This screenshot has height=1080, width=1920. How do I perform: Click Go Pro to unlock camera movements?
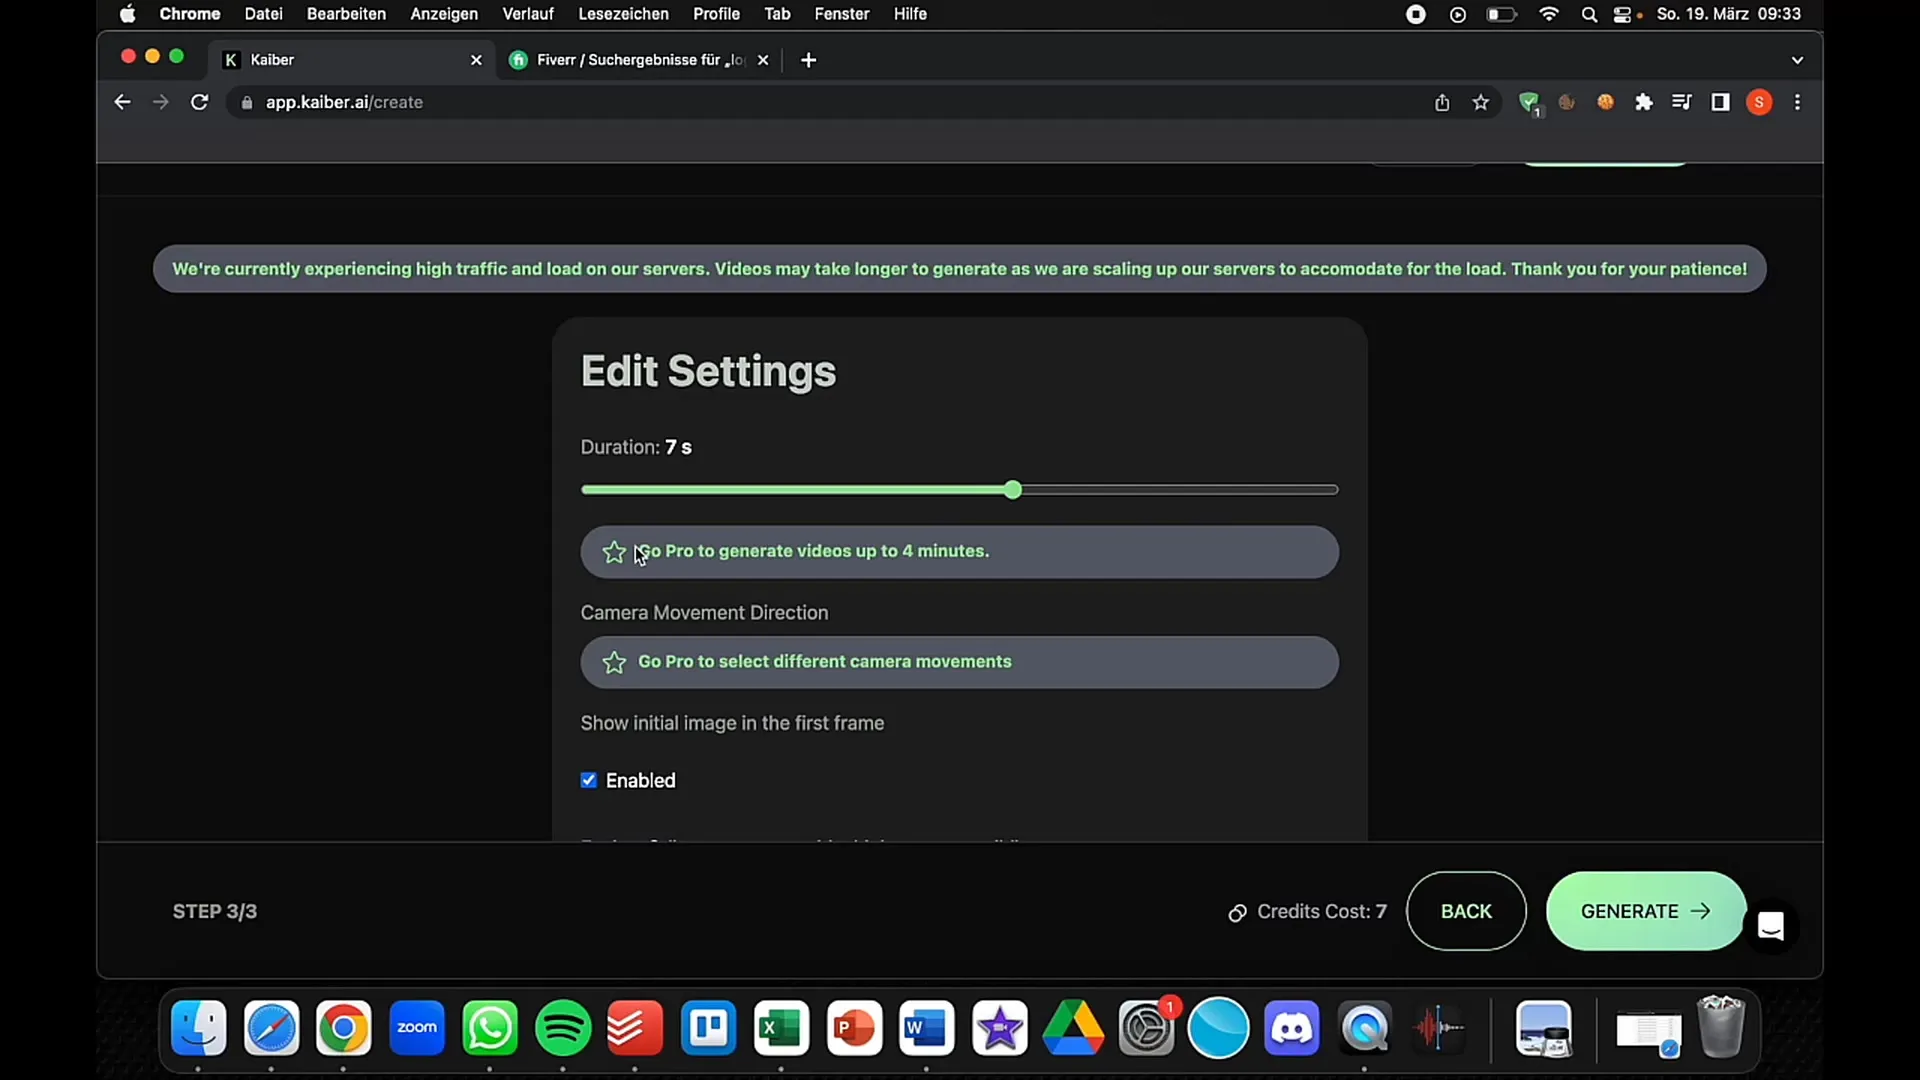pyautogui.click(x=960, y=661)
